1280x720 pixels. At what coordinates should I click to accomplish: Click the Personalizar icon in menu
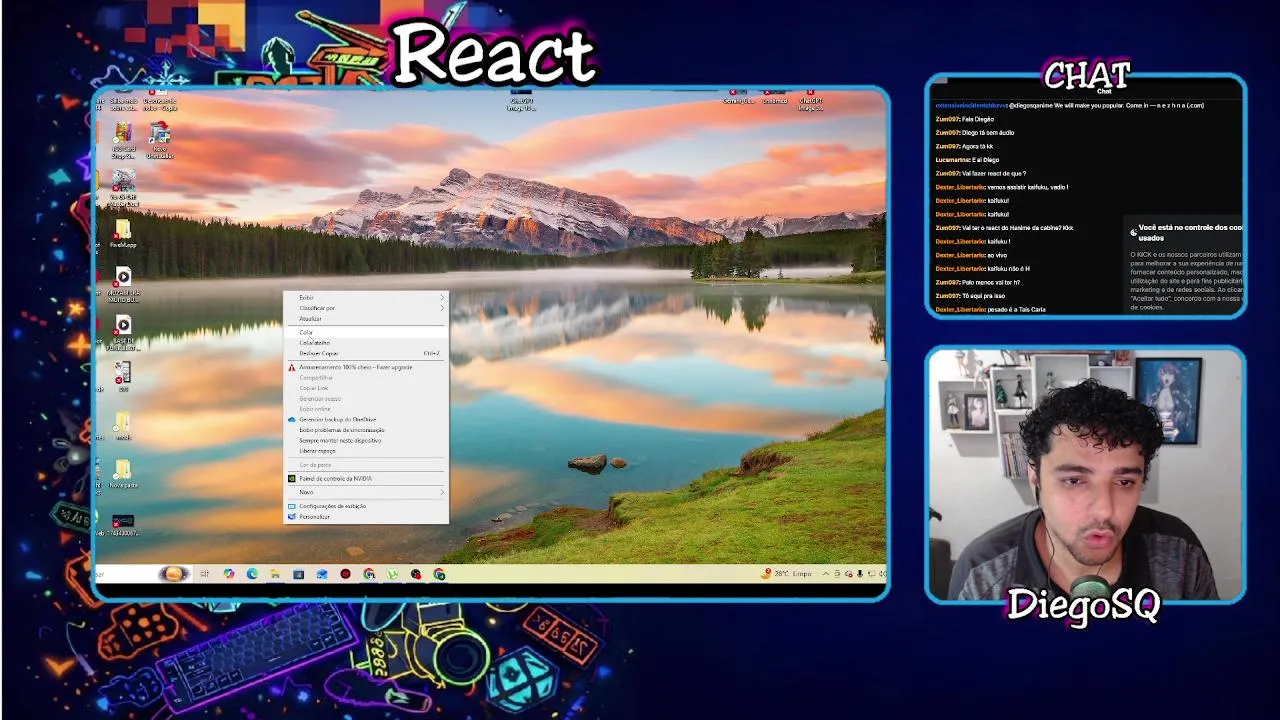pos(292,517)
